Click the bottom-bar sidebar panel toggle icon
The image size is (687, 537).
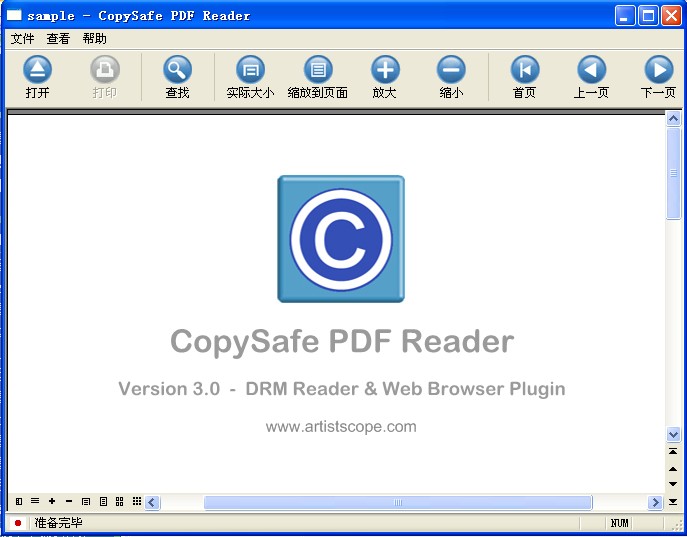pos(19,501)
